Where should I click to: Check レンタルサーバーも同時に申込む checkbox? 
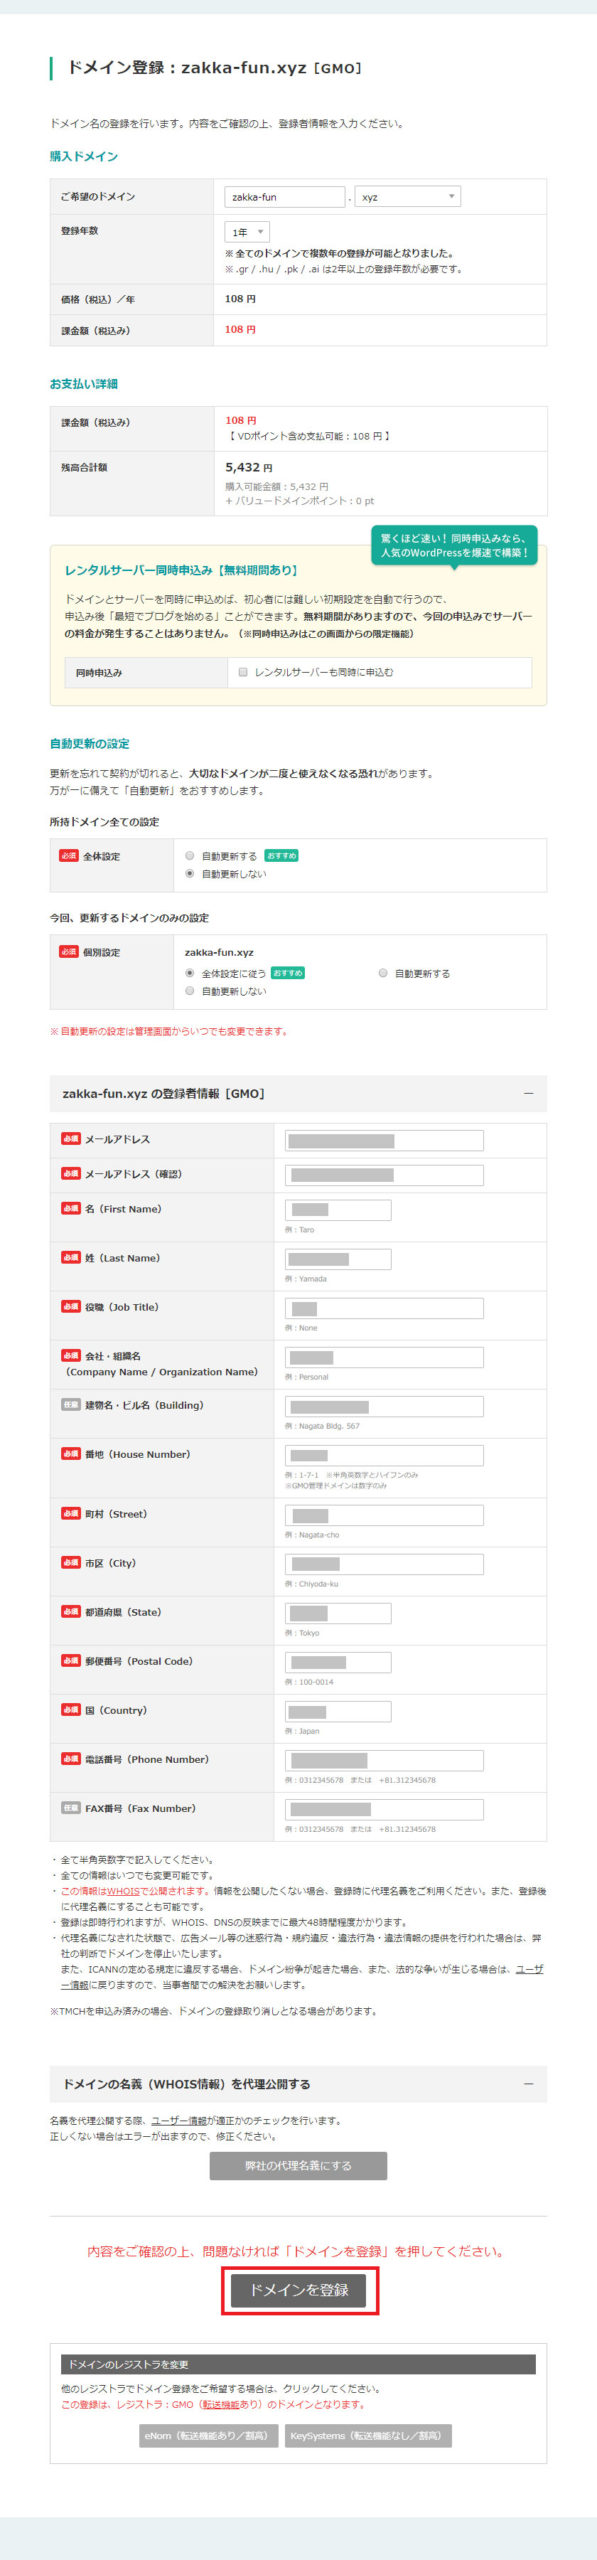(x=243, y=673)
